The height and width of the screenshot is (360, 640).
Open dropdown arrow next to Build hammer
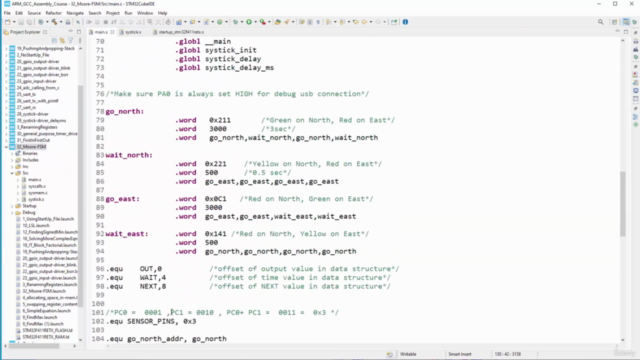61,22
